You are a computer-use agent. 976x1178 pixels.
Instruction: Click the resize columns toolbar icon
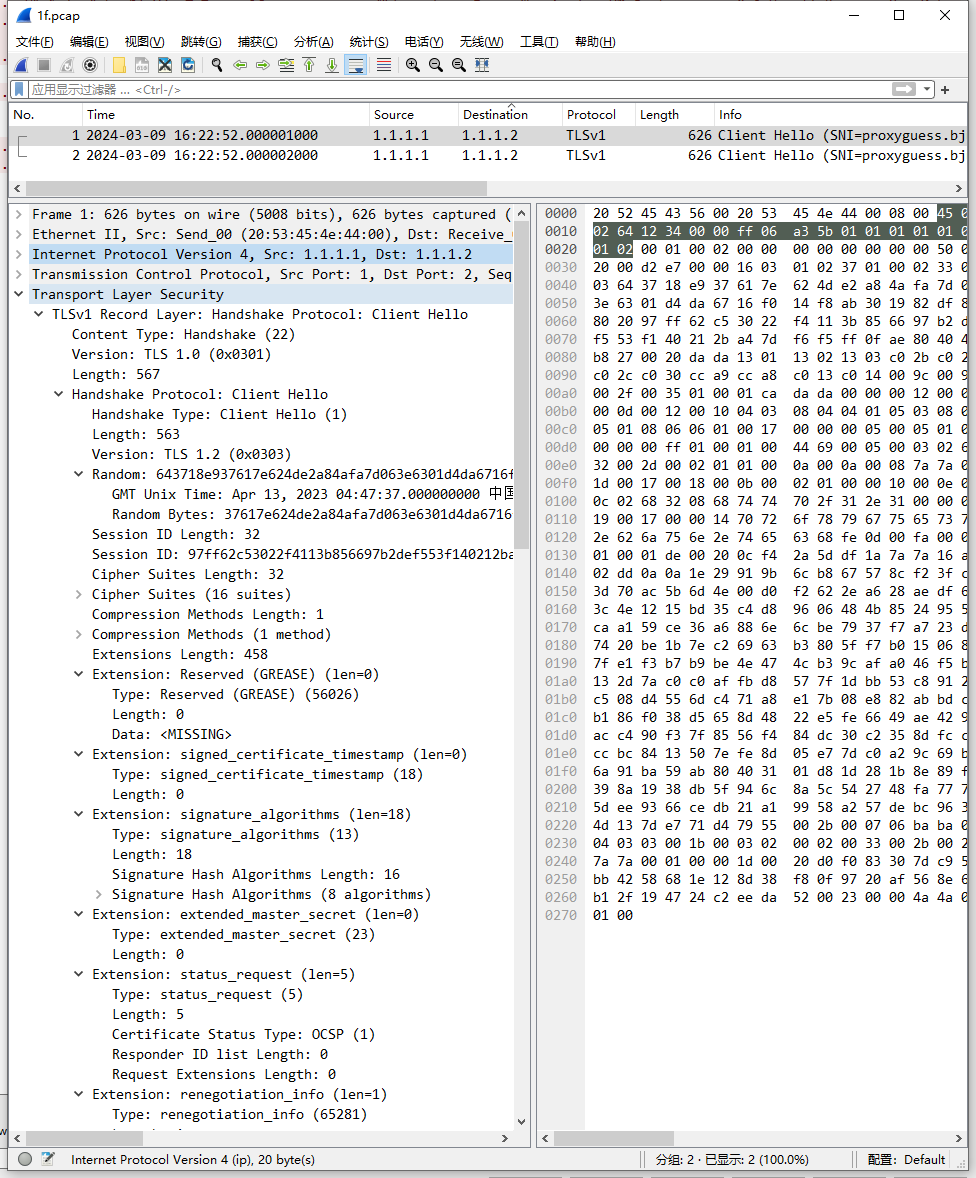point(482,65)
